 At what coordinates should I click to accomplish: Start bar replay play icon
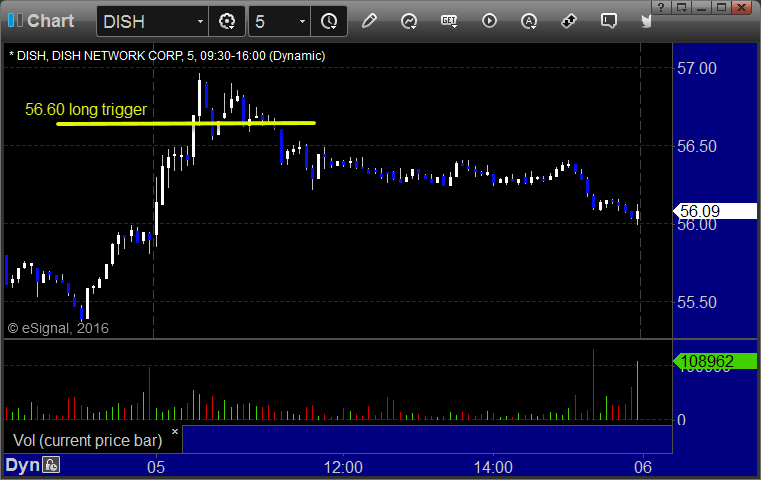click(489, 21)
